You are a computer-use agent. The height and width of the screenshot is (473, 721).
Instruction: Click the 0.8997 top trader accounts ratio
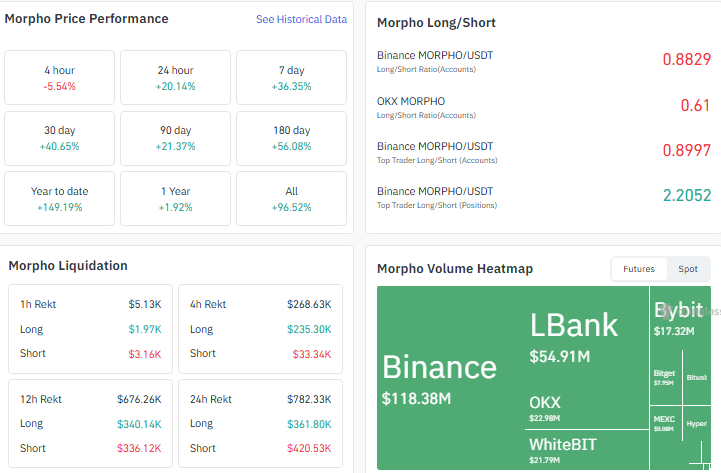point(687,150)
